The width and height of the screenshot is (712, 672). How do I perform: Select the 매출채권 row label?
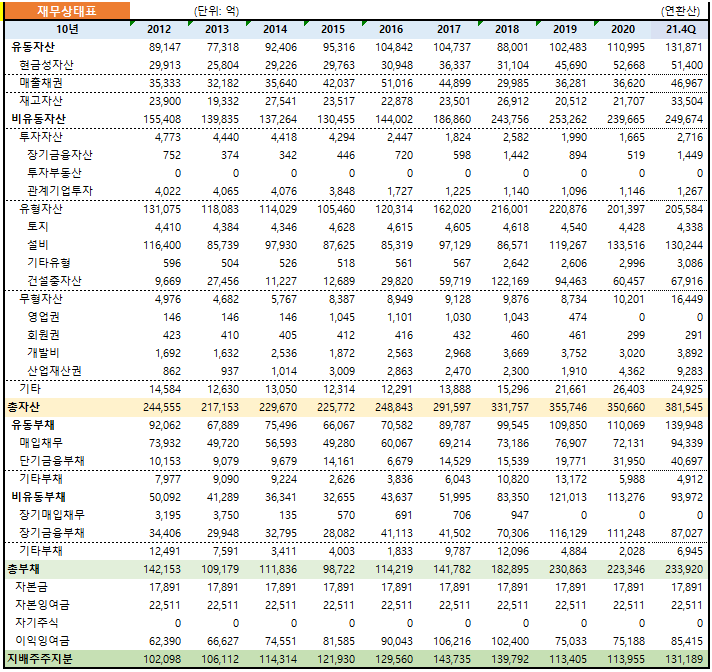coord(41,83)
